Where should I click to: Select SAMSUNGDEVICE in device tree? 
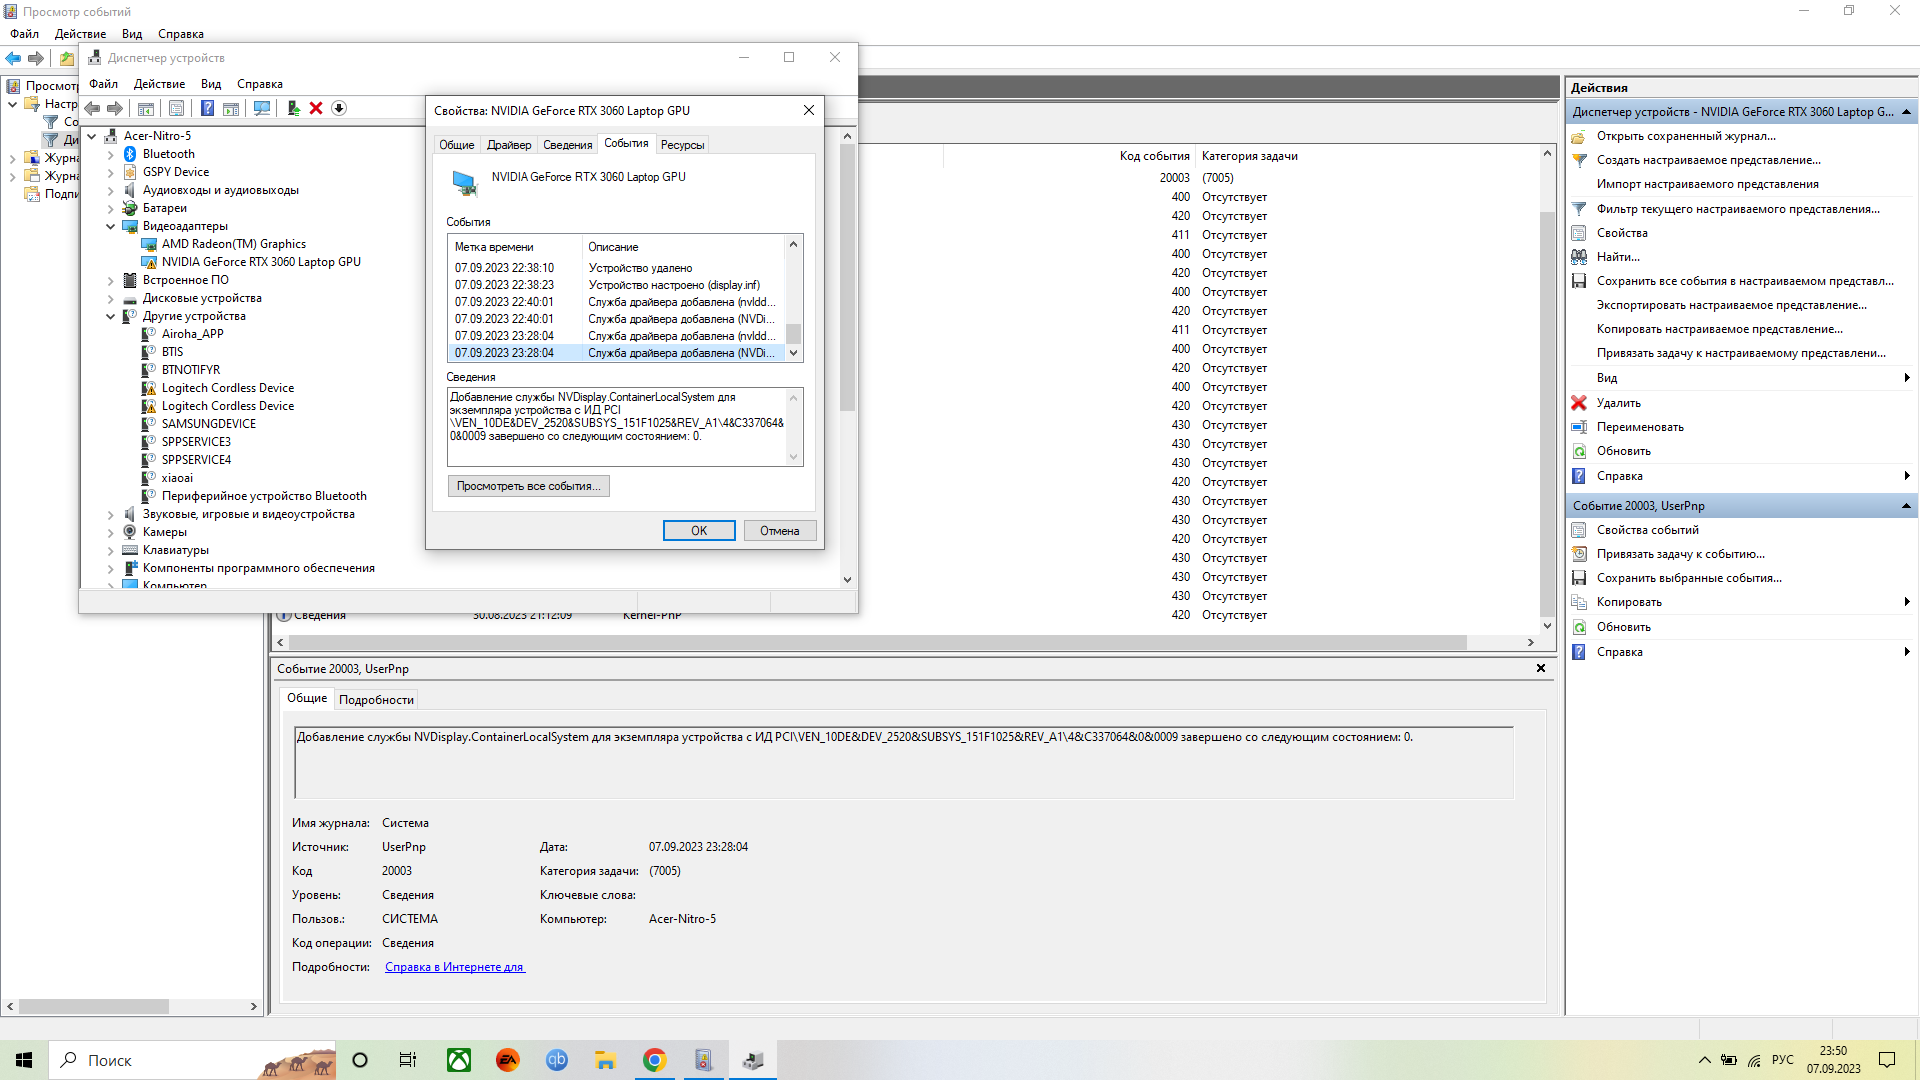209,424
